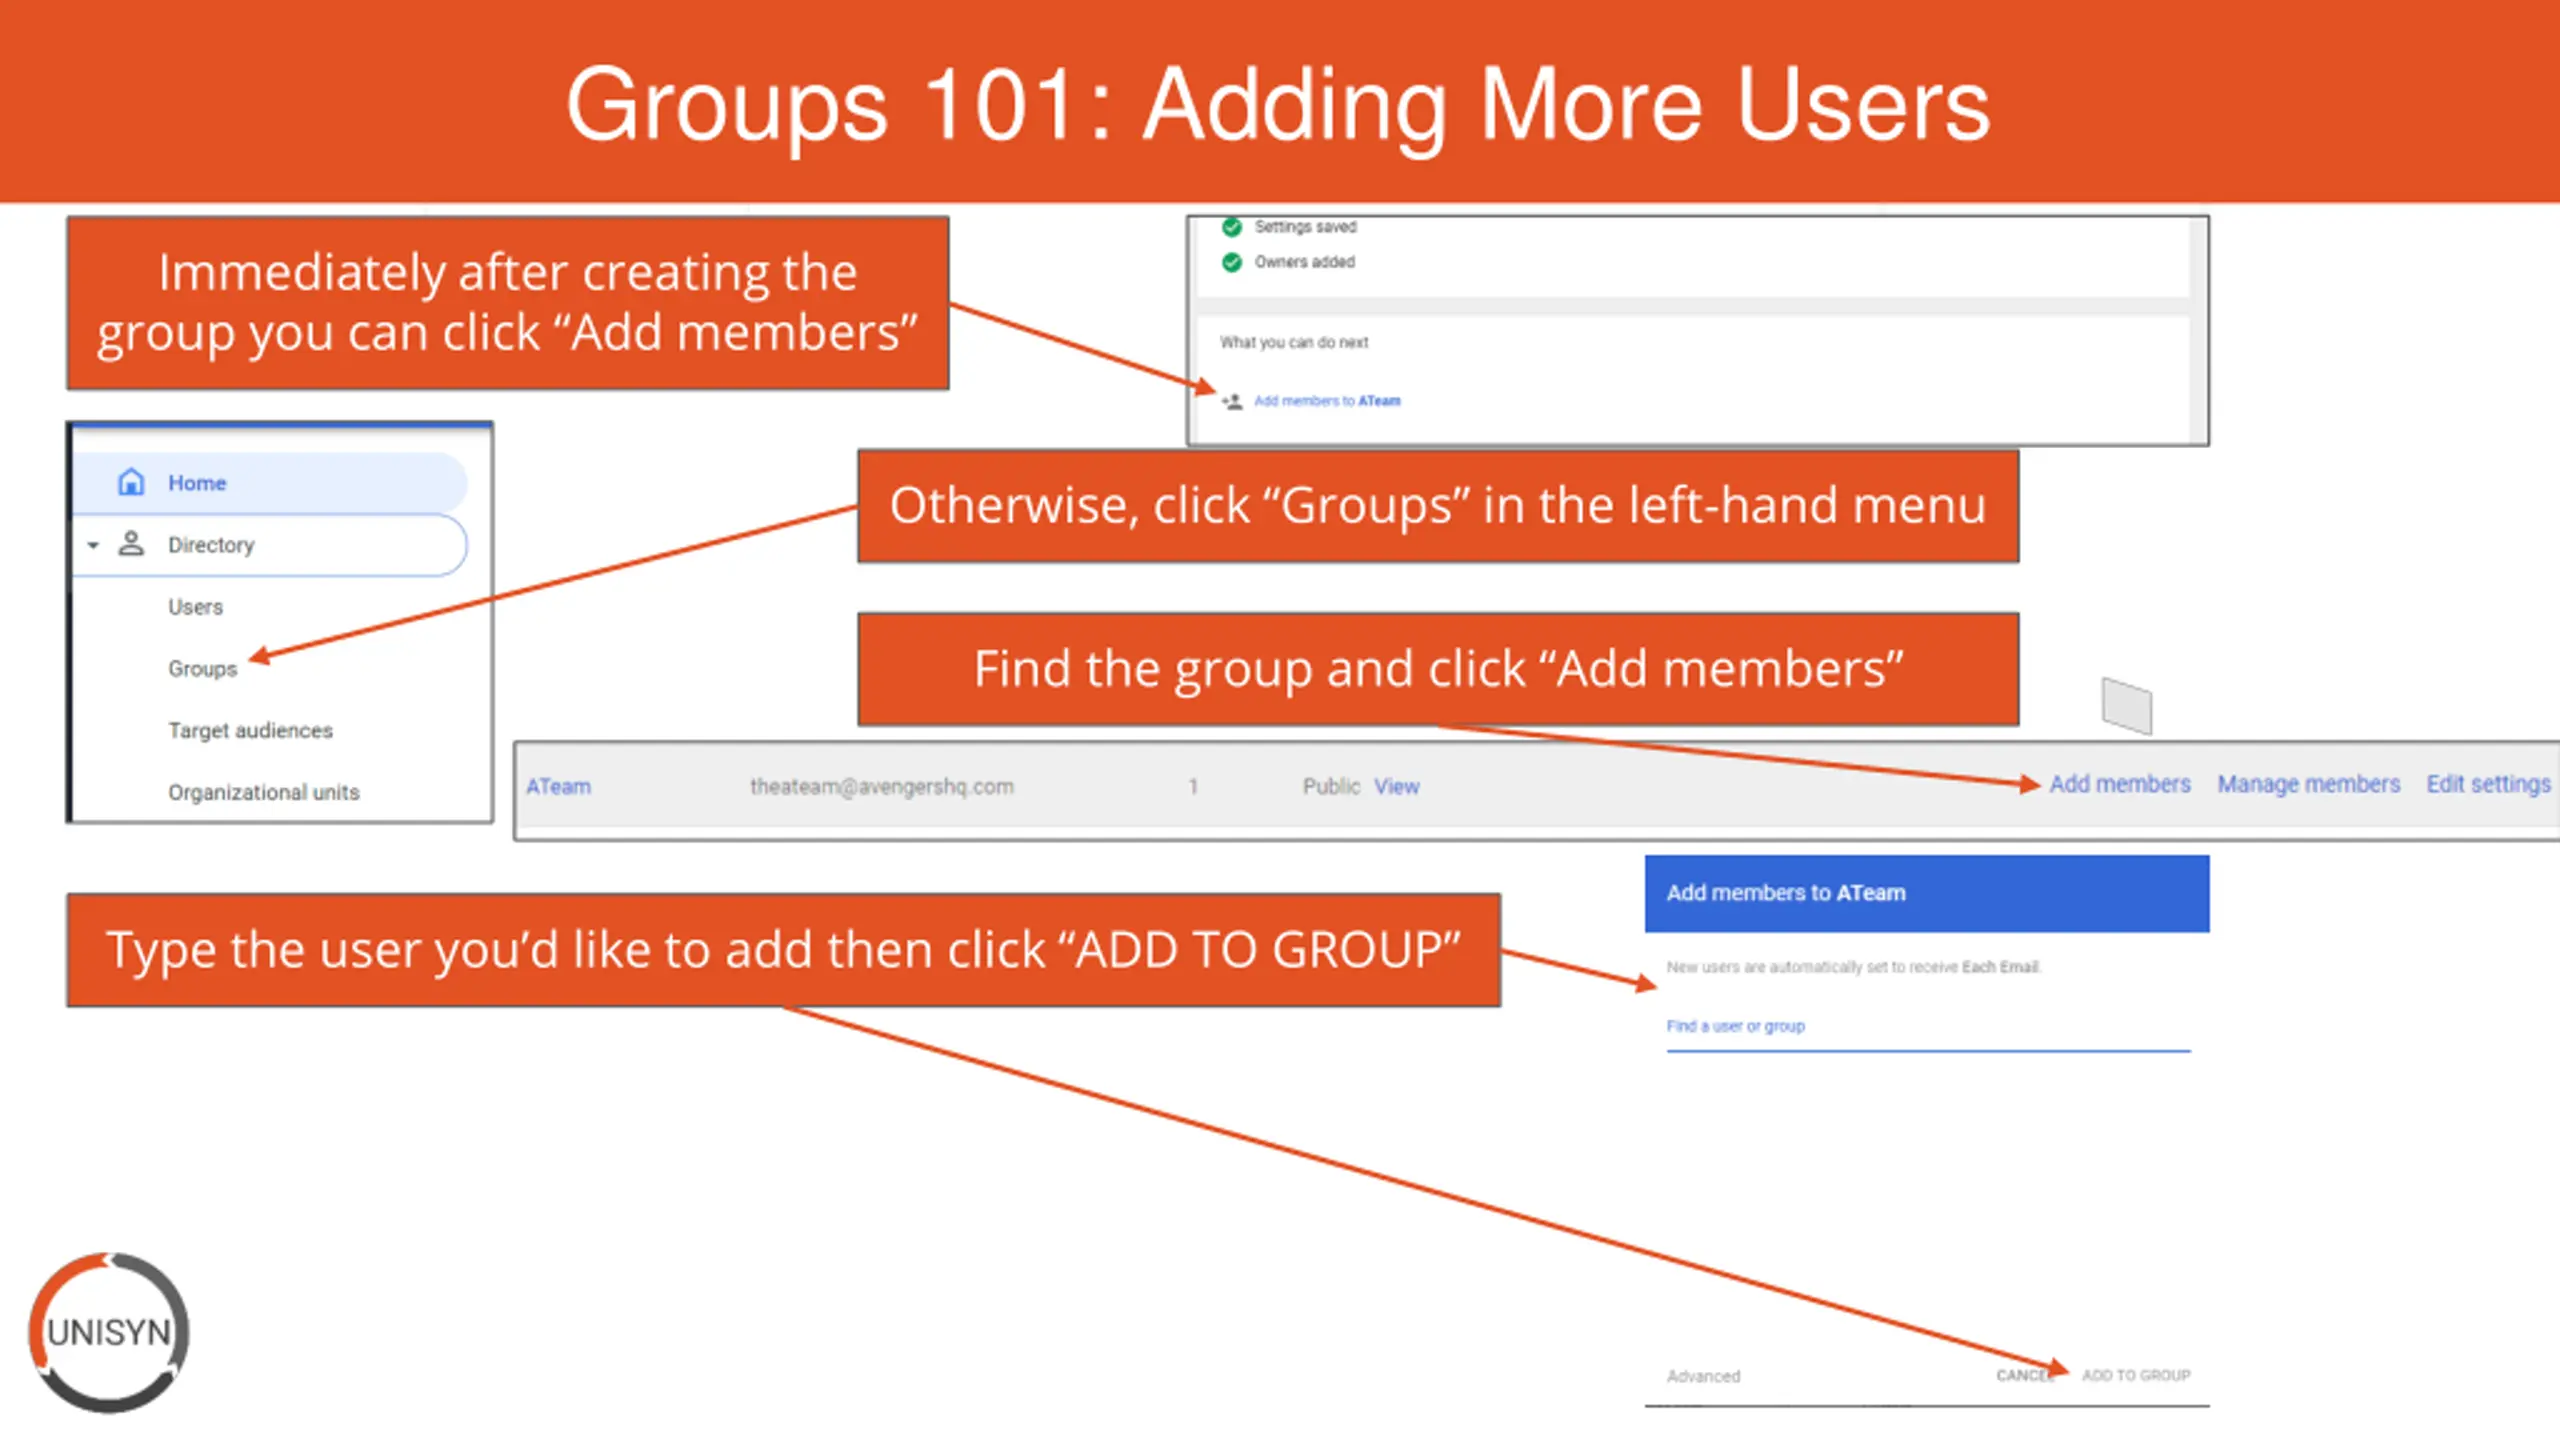Click the Owners added green checkmark
The height and width of the screenshot is (1440, 2560).
tap(1232, 262)
